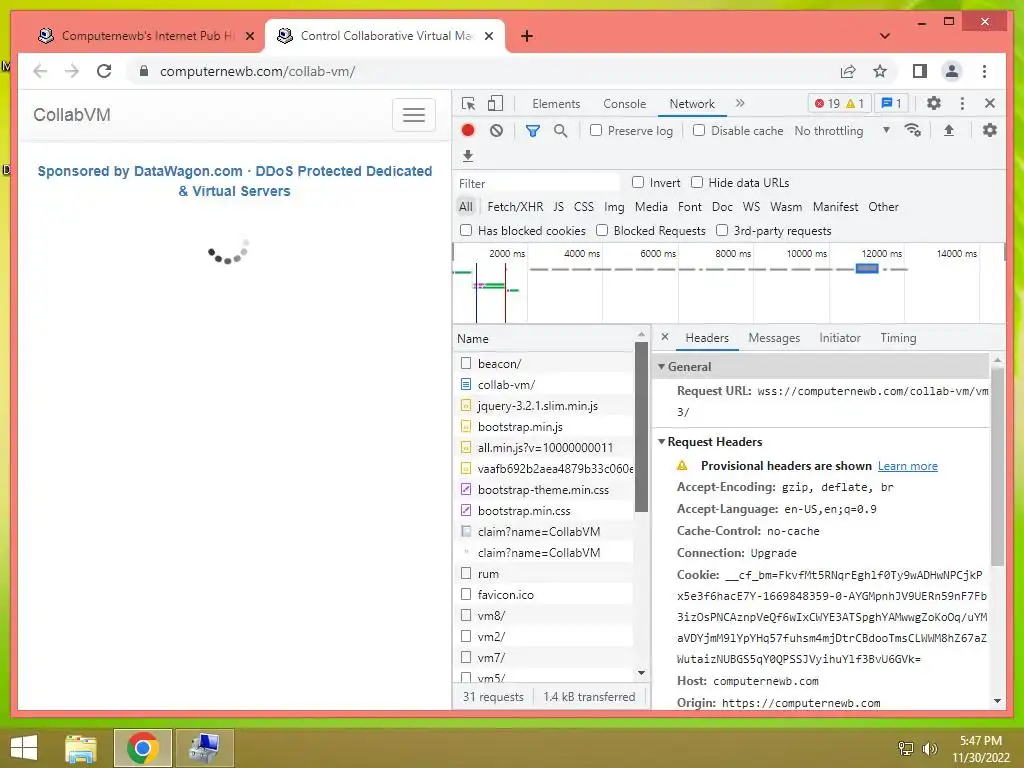Open the tab search chevron in title bar
Image resolution: width=1024 pixels, height=768 pixels.
tap(885, 36)
